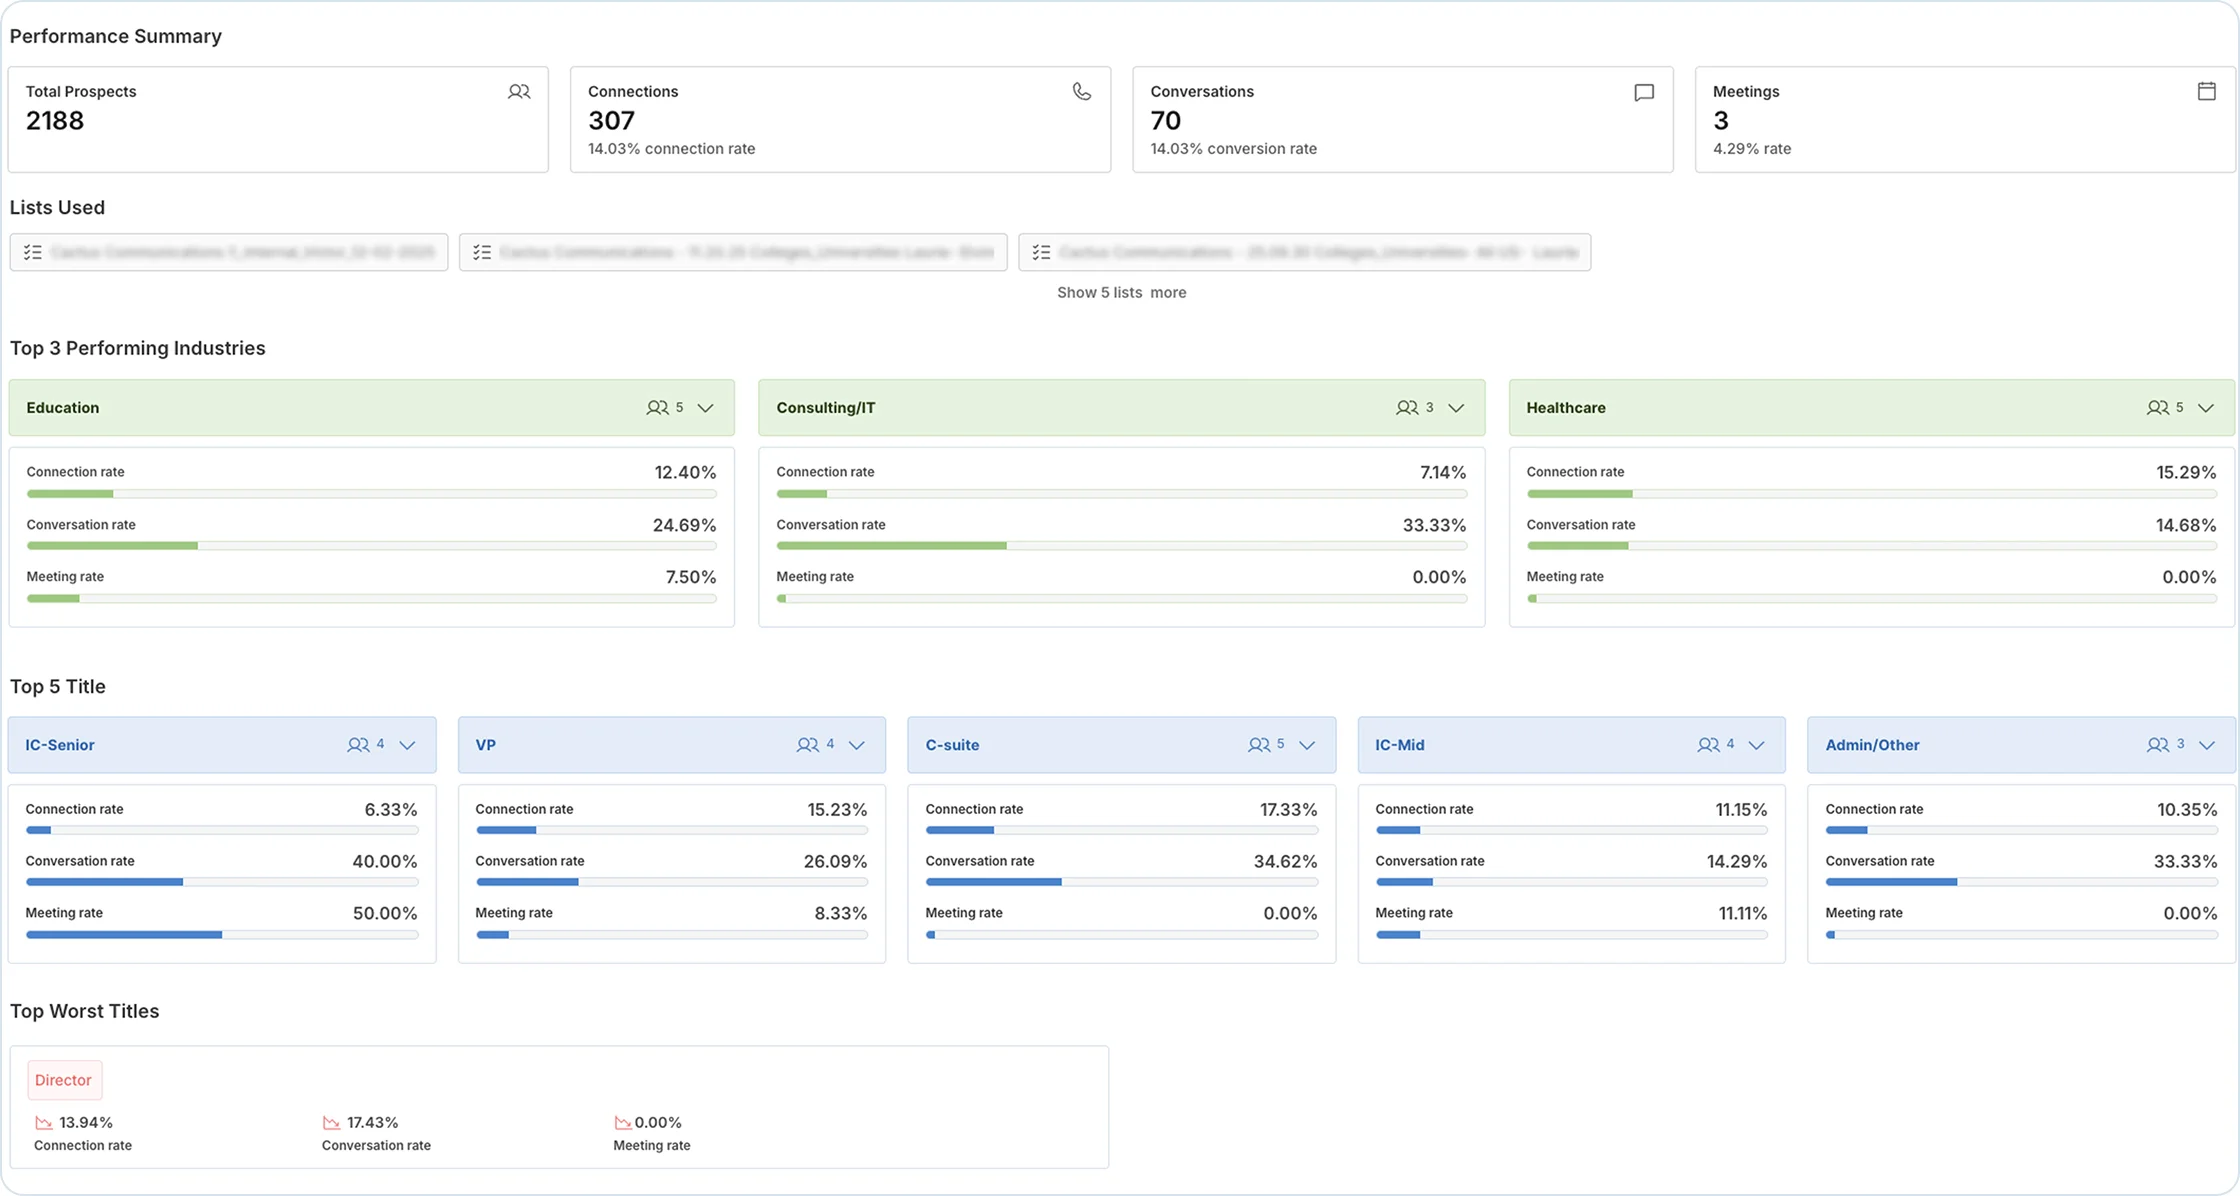This screenshot has width=2240, height=1196.
Task: Expand the IC-Senior title chevron
Action: click(407, 745)
